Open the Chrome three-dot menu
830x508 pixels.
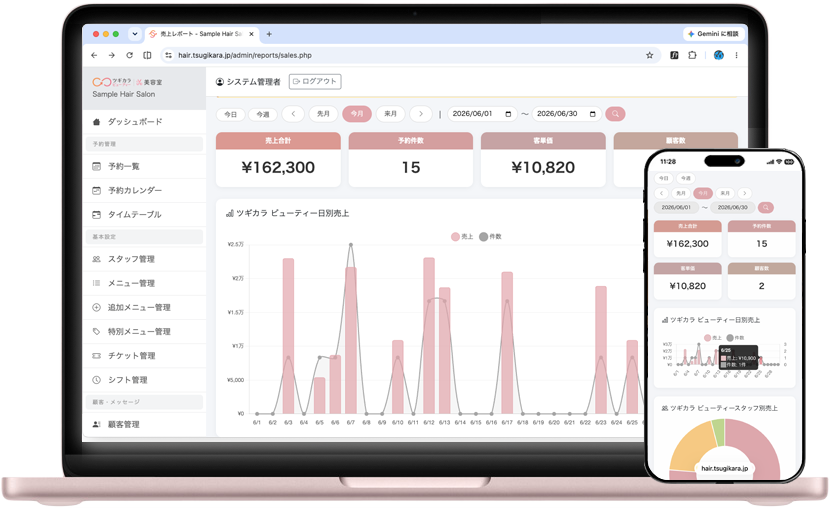click(x=736, y=55)
